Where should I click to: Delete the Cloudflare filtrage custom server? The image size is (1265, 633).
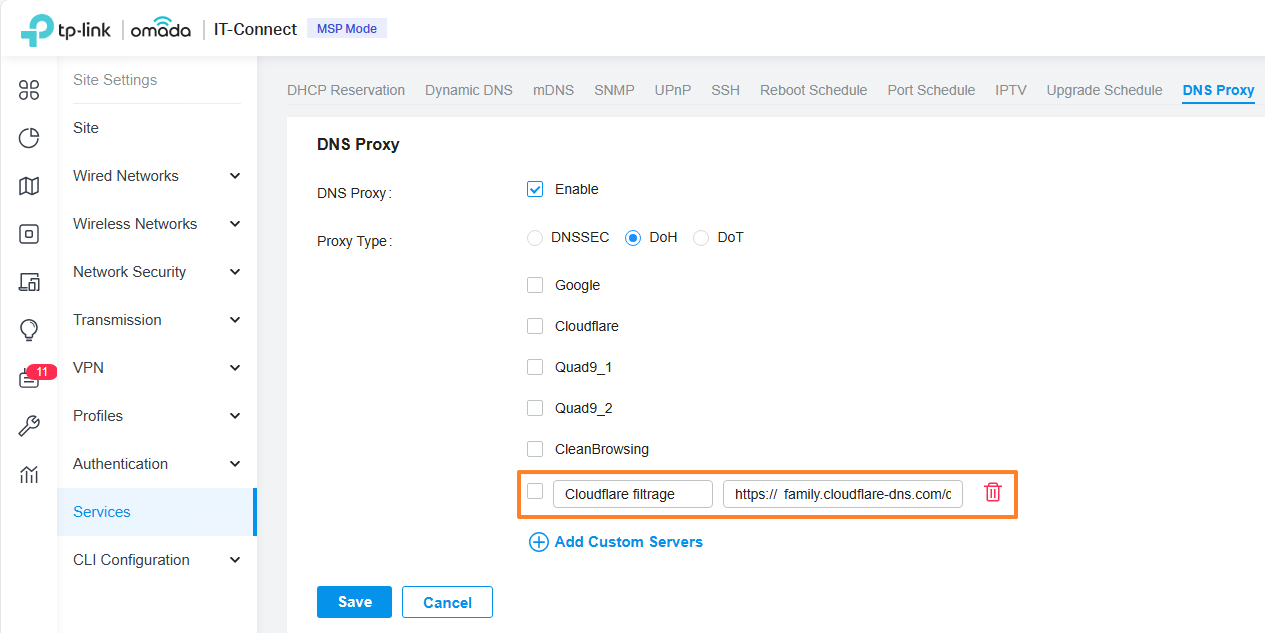tap(991, 491)
